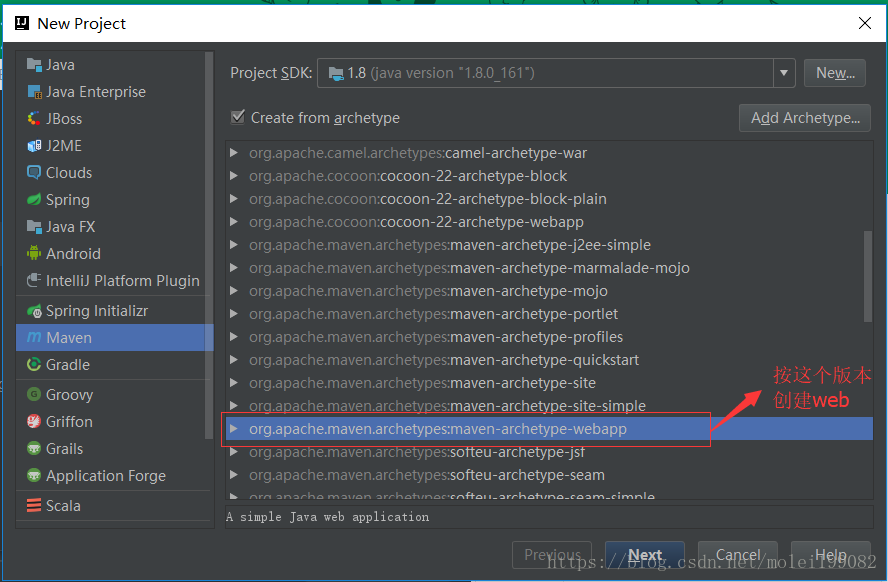Click the Scala icon
Screen dimensions: 888x582
click(x=34, y=506)
